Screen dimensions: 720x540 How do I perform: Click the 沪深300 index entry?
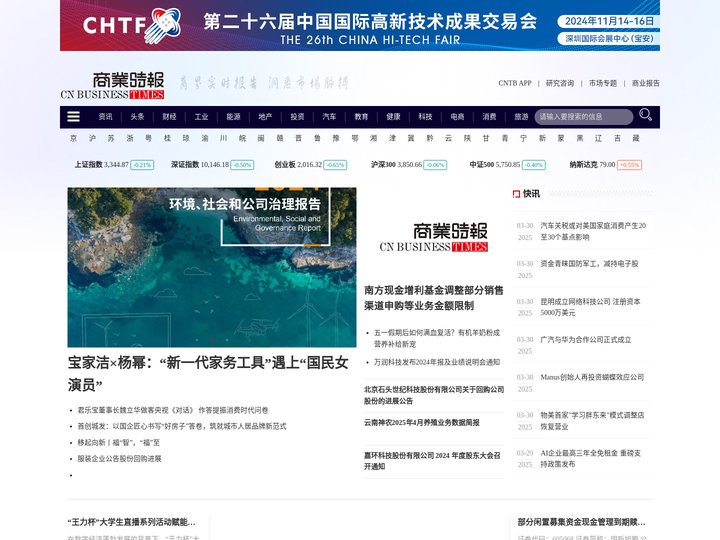click(x=409, y=164)
